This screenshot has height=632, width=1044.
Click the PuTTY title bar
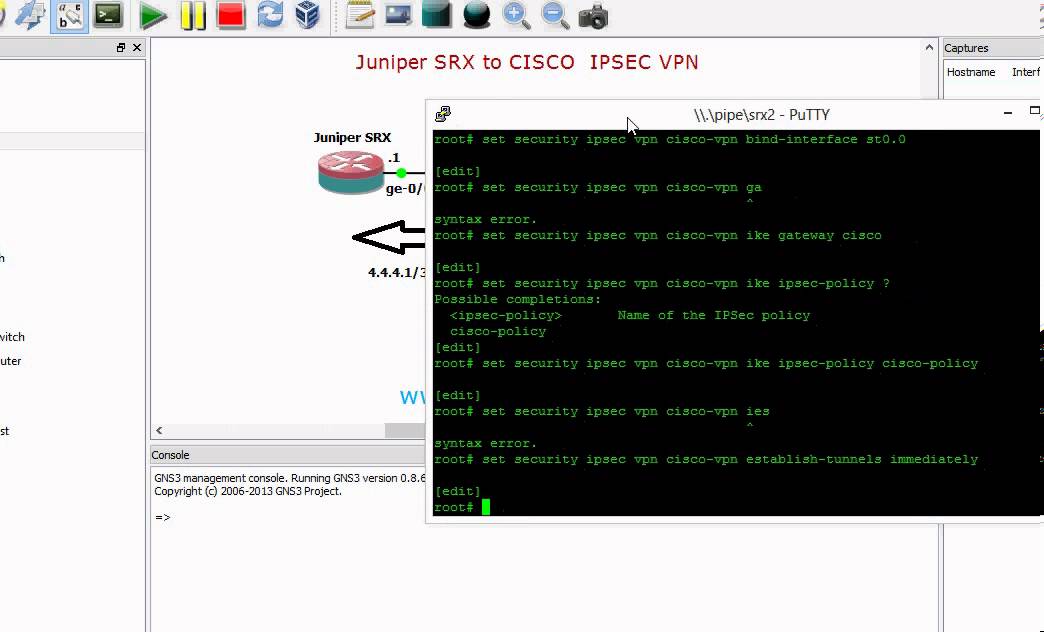coord(761,115)
